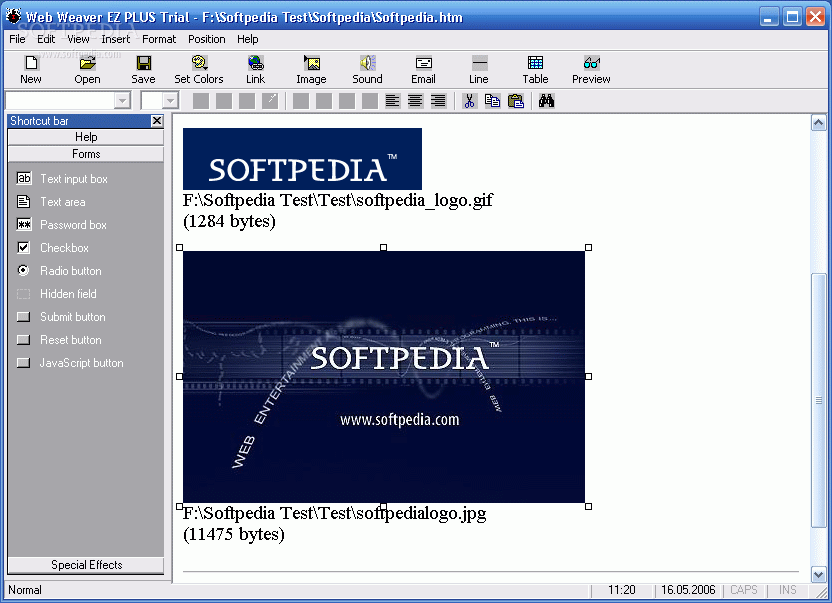
Task: Insert a table with the Table icon
Action: [535, 70]
